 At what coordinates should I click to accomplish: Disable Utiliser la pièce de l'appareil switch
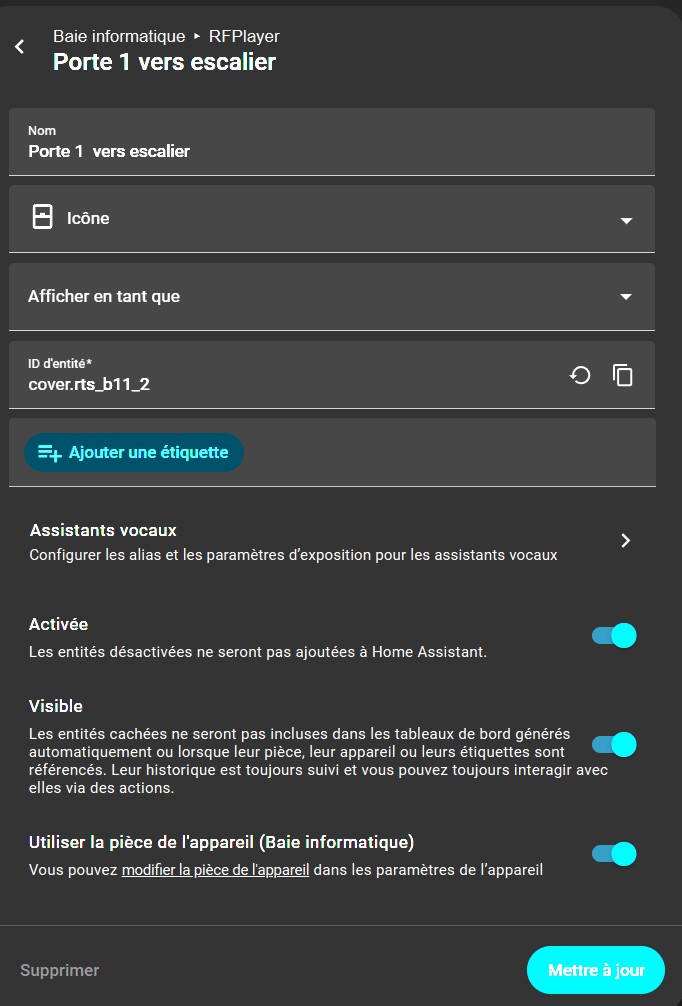614,855
